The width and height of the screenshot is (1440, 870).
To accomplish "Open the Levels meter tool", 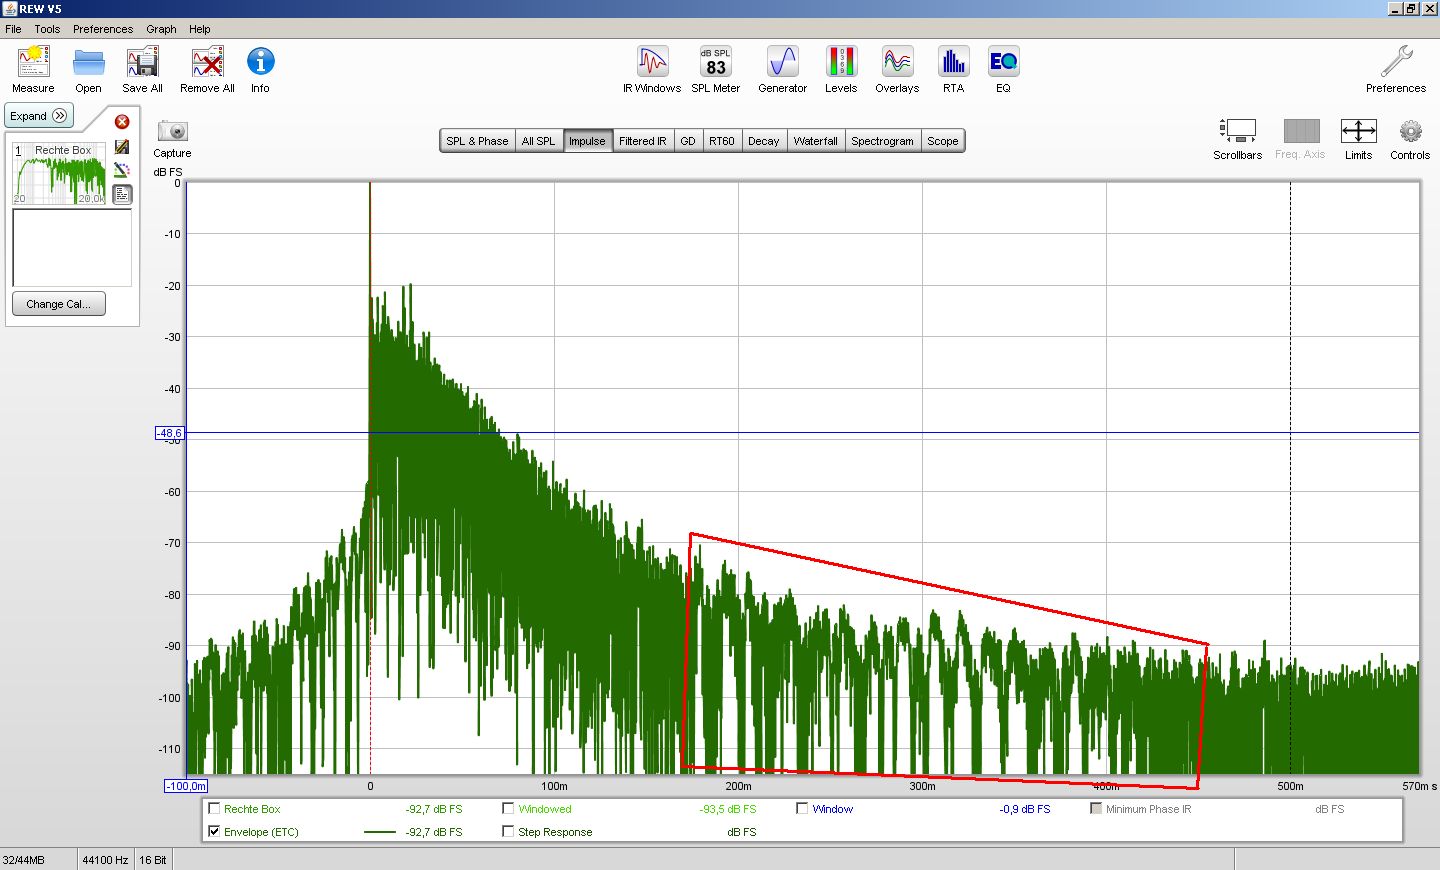I will [x=841, y=62].
